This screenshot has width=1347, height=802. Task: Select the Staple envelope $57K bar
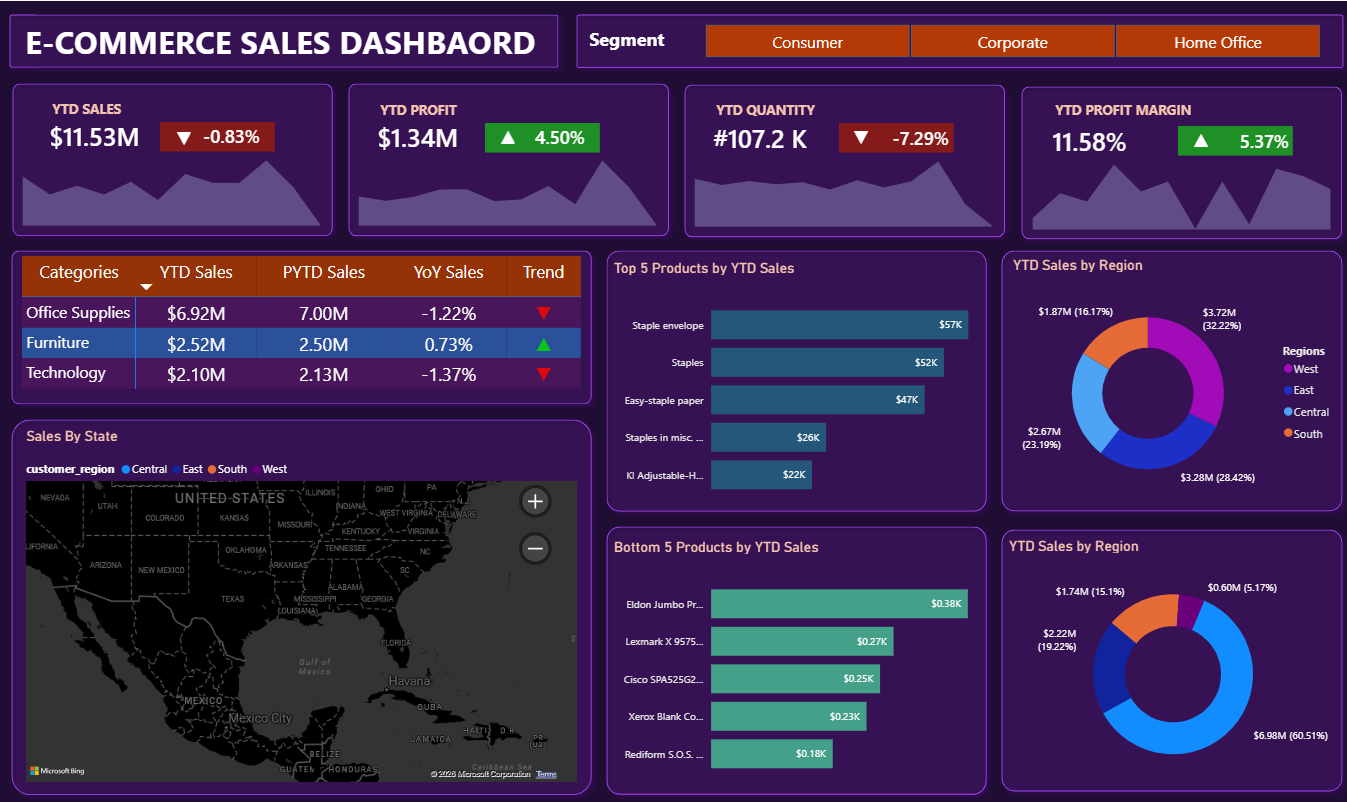[x=839, y=325]
